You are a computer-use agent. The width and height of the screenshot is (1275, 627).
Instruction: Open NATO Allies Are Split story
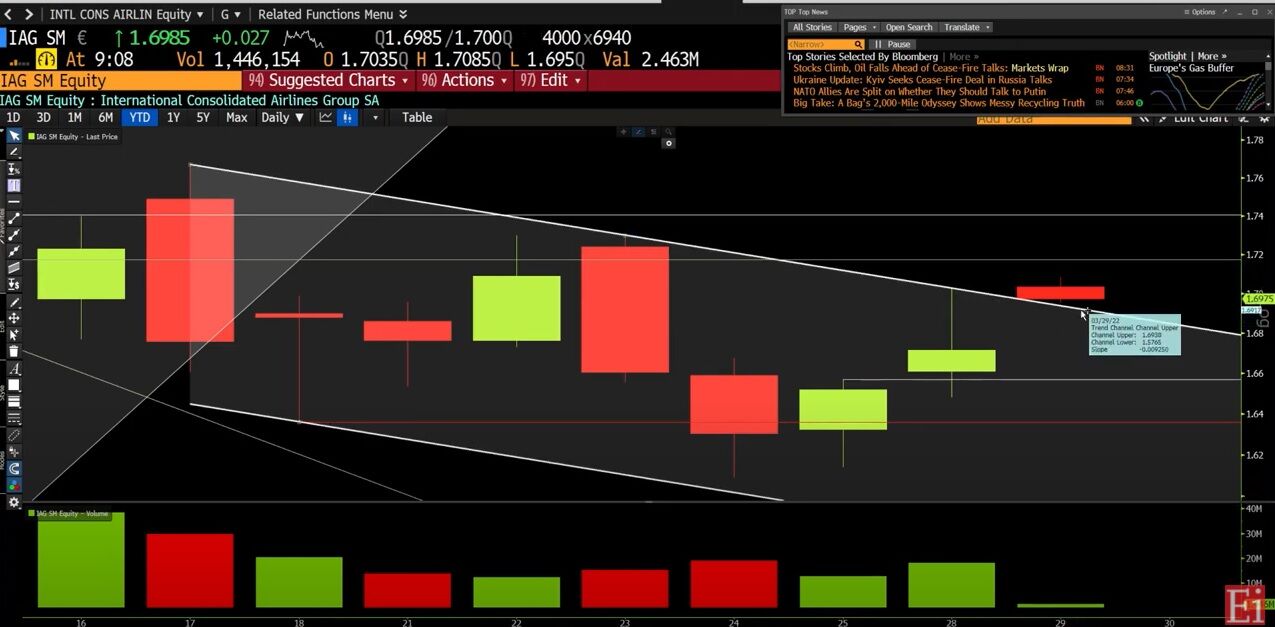point(920,91)
